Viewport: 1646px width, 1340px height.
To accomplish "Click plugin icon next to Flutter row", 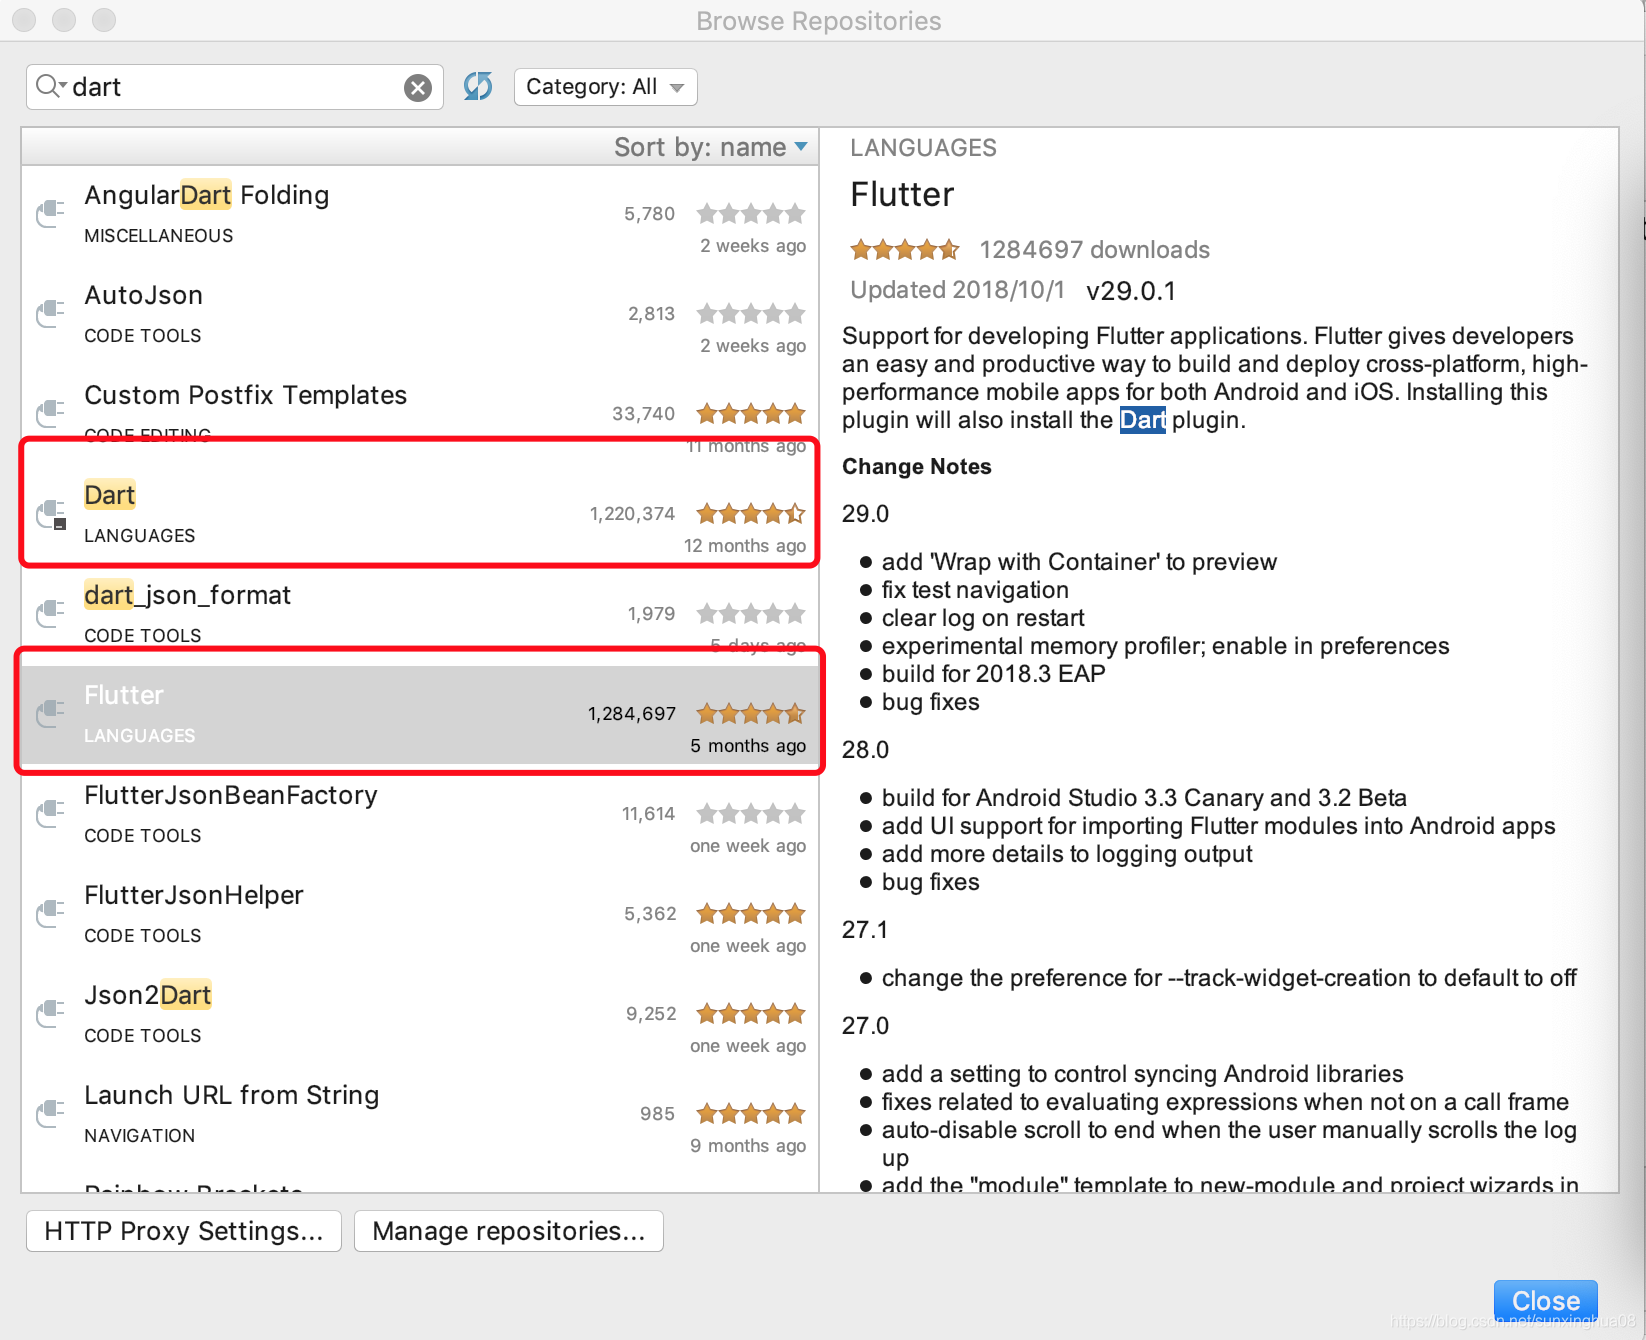I will click(50, 713).
